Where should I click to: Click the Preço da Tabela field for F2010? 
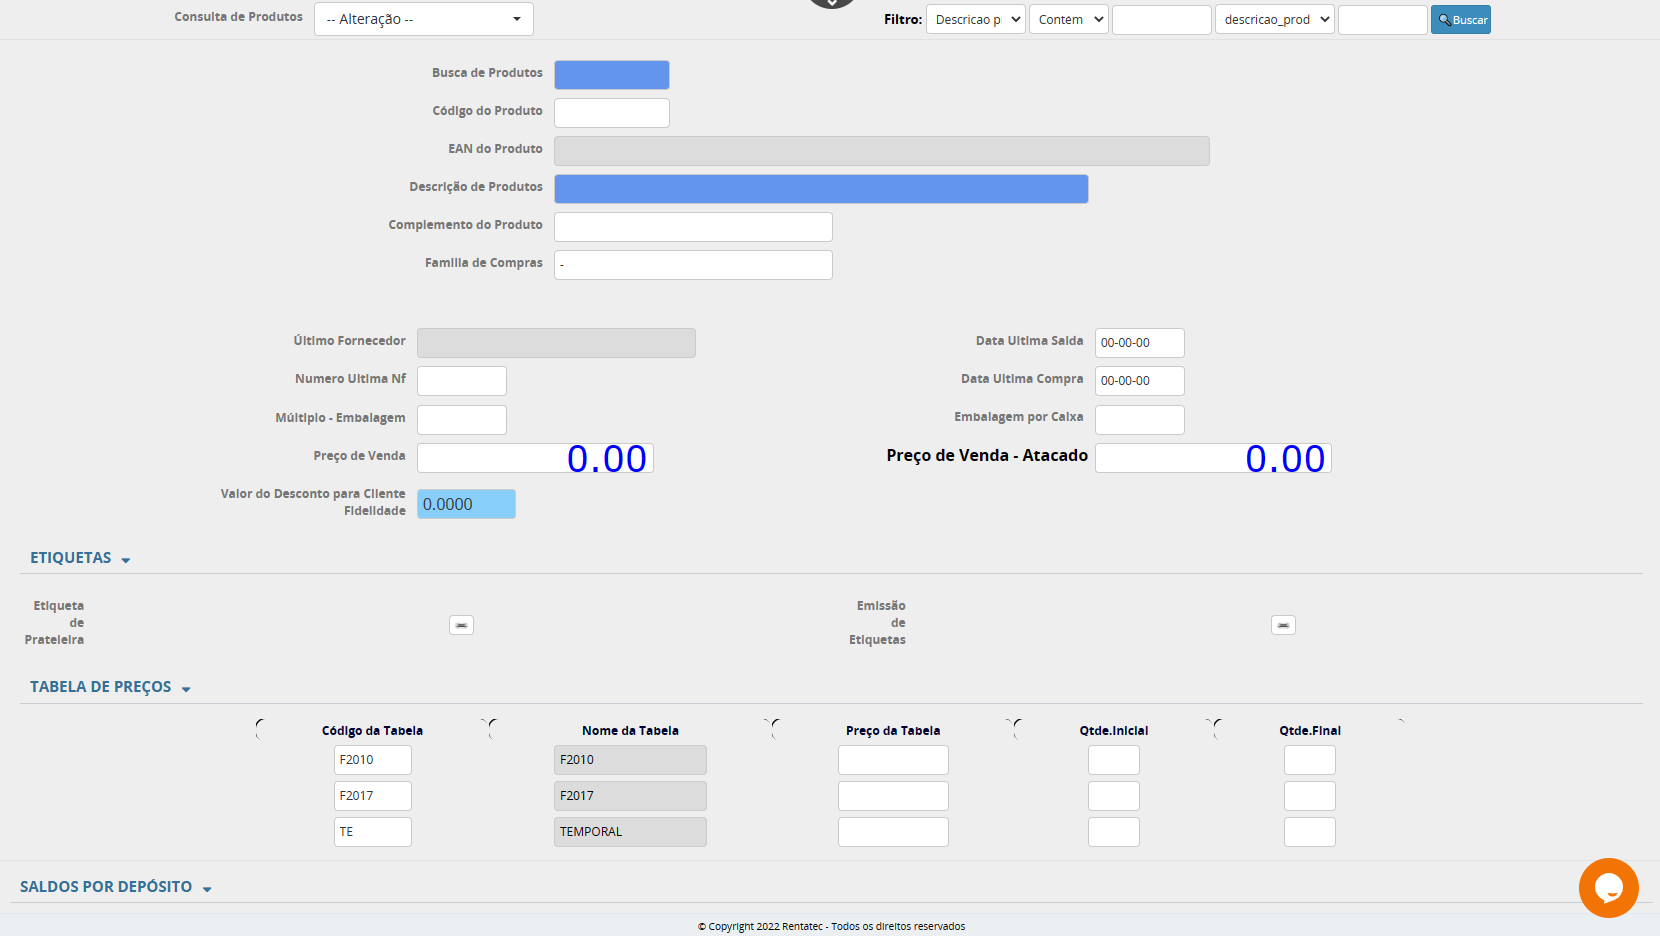(x=893, y=760)
